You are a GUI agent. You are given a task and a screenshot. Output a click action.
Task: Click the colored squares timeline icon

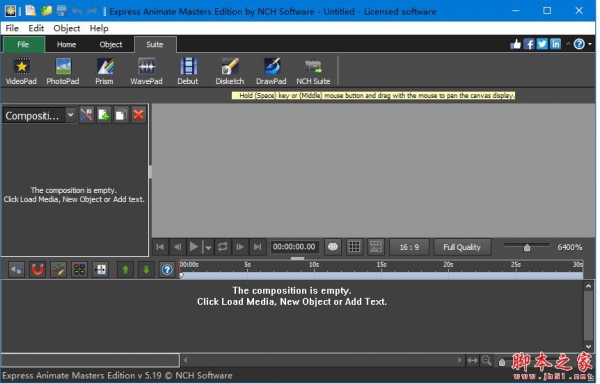(x=80, y=270)
